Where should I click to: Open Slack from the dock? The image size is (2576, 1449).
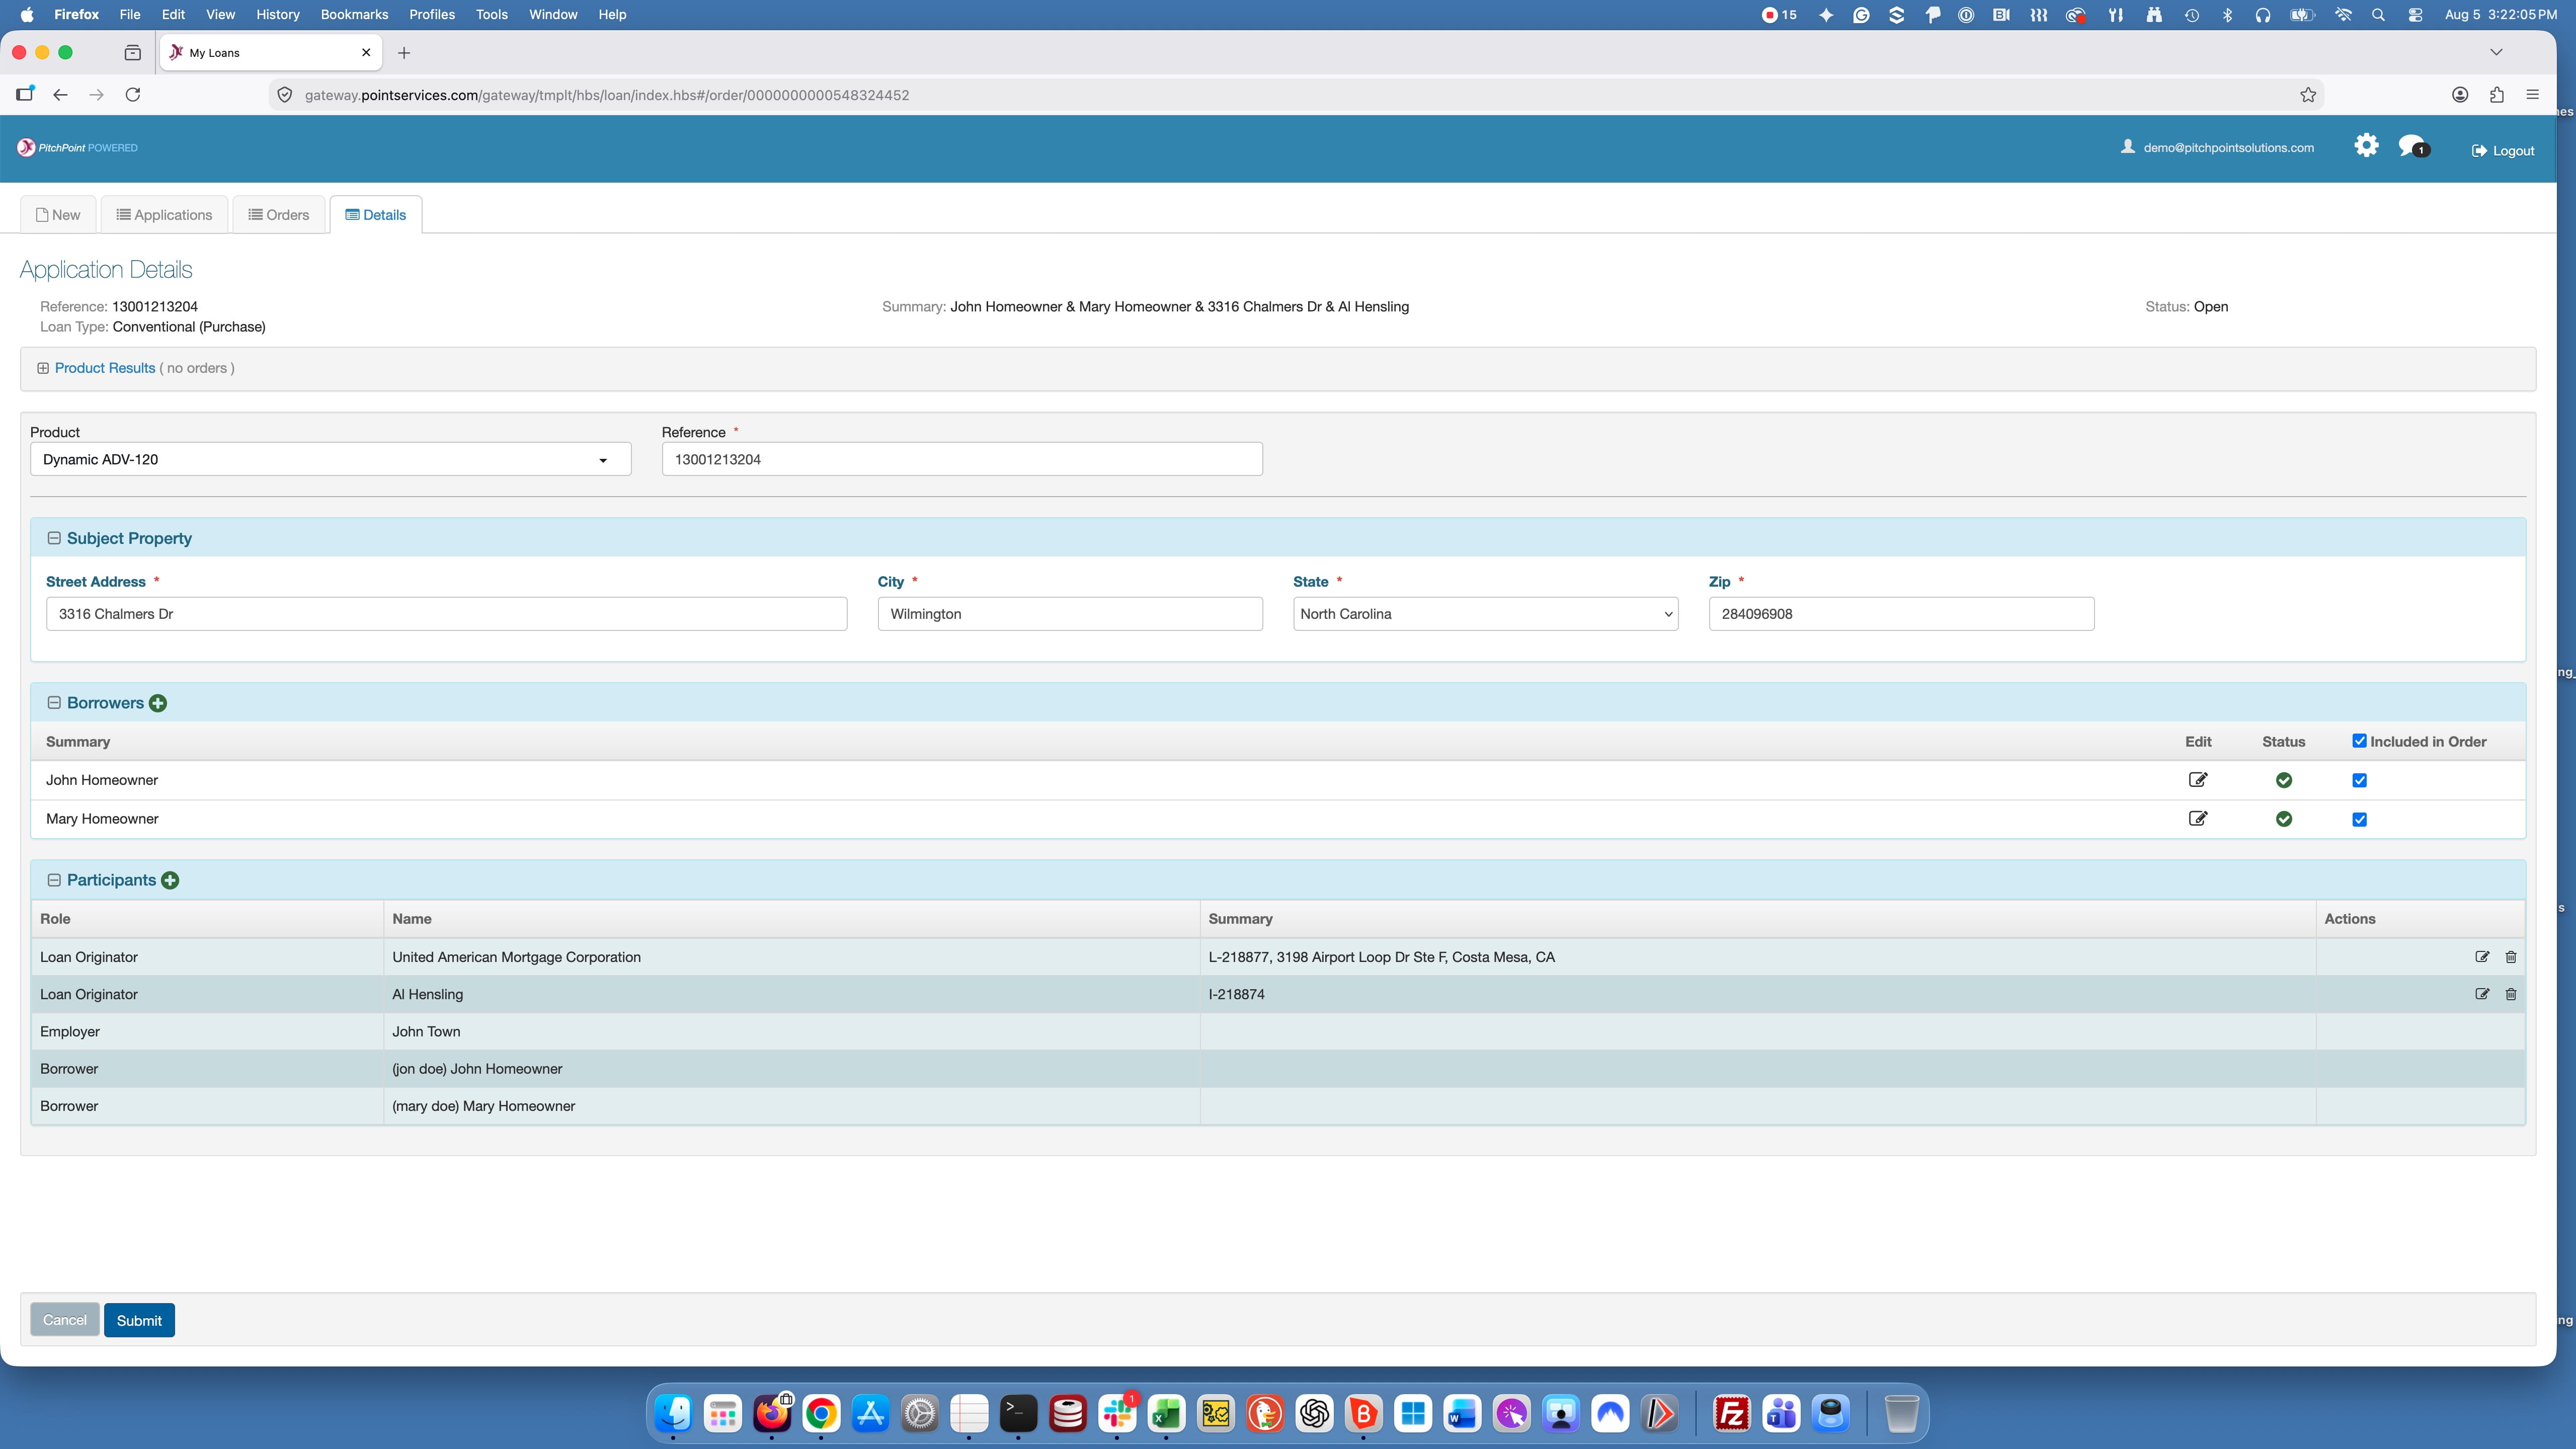1117,1413
